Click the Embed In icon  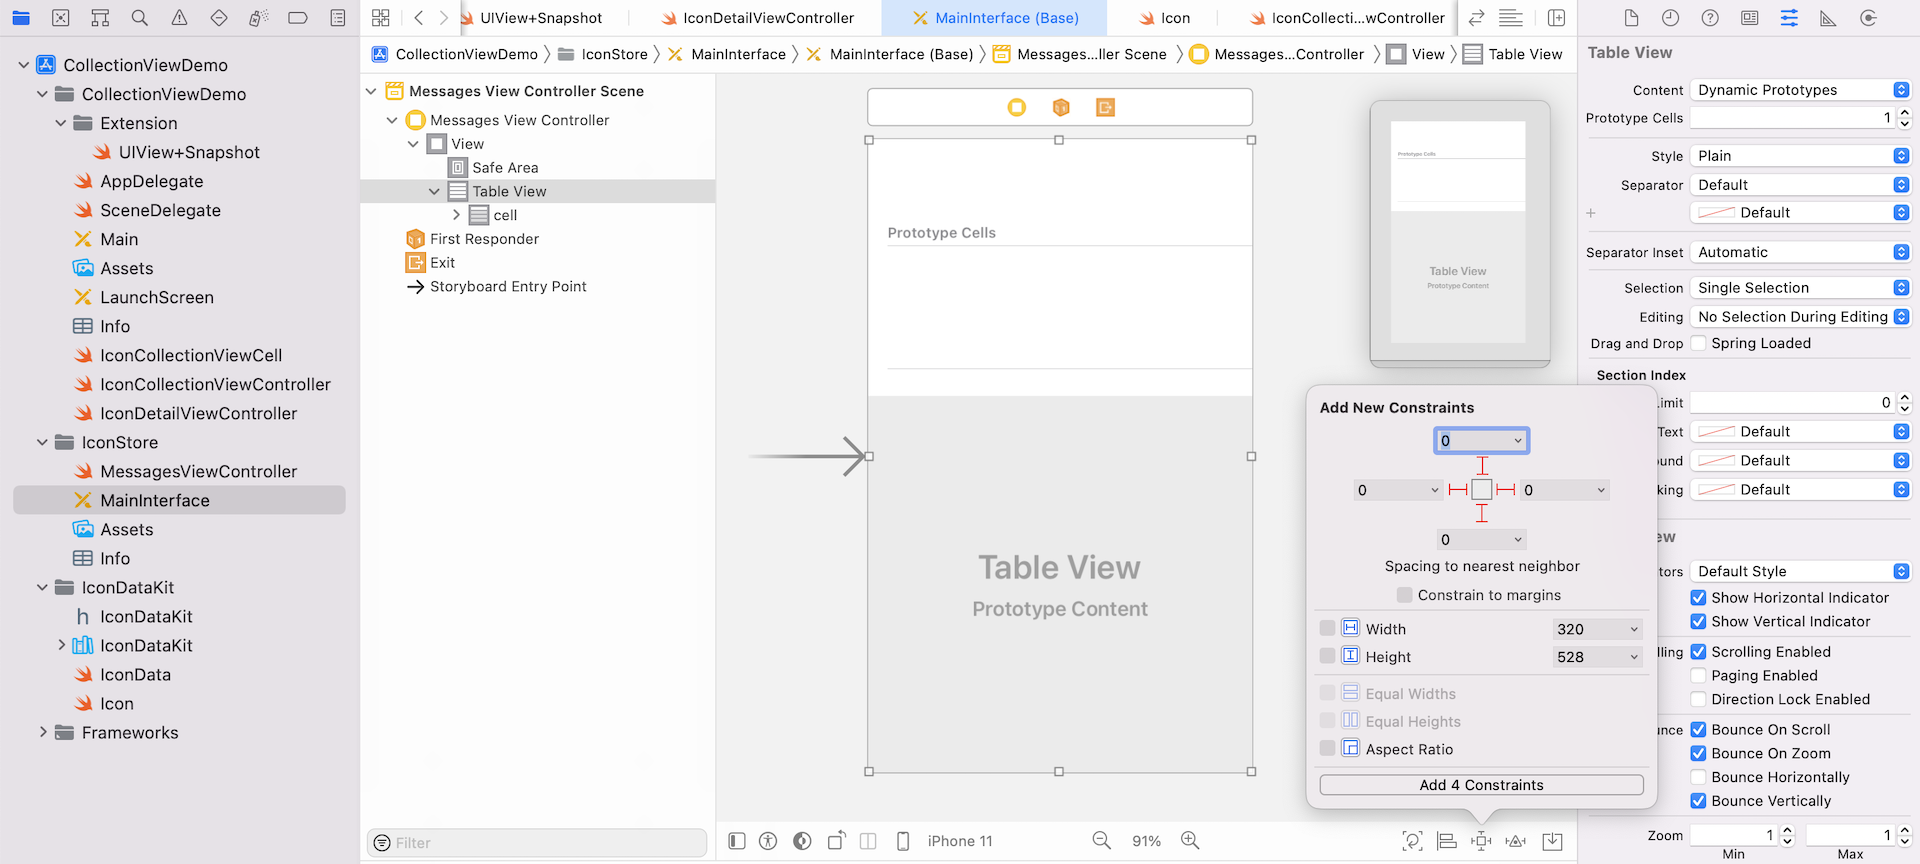point(1552,841)
